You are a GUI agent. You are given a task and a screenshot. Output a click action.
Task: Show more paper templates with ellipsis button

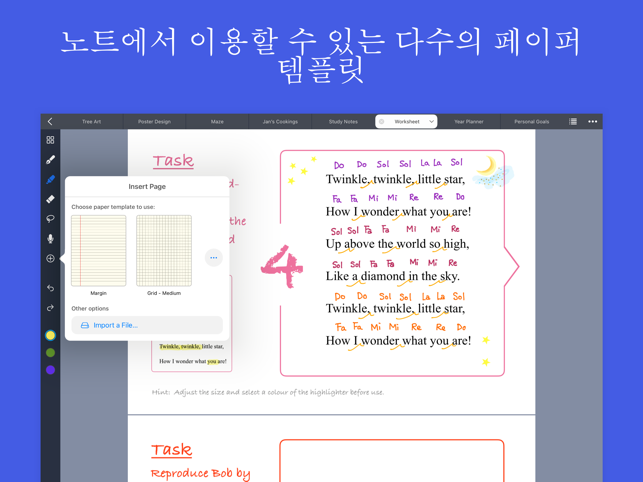pos(214,258)
